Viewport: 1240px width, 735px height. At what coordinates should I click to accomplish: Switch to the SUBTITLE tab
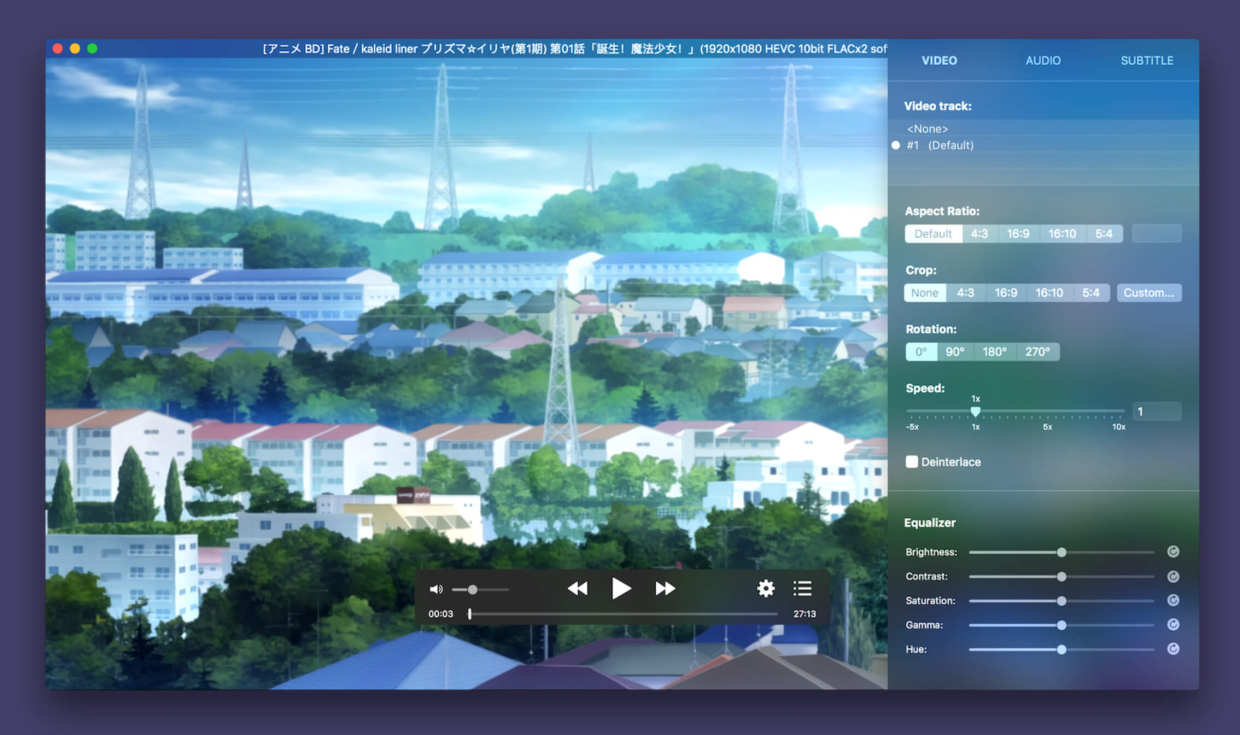pyautogui.click(x=1147, y=61)
